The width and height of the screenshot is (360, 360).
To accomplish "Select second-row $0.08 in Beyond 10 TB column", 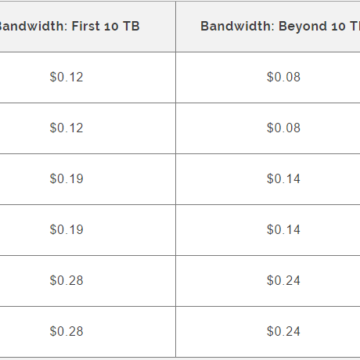I will pyautogui.click(x=283, y=128).
